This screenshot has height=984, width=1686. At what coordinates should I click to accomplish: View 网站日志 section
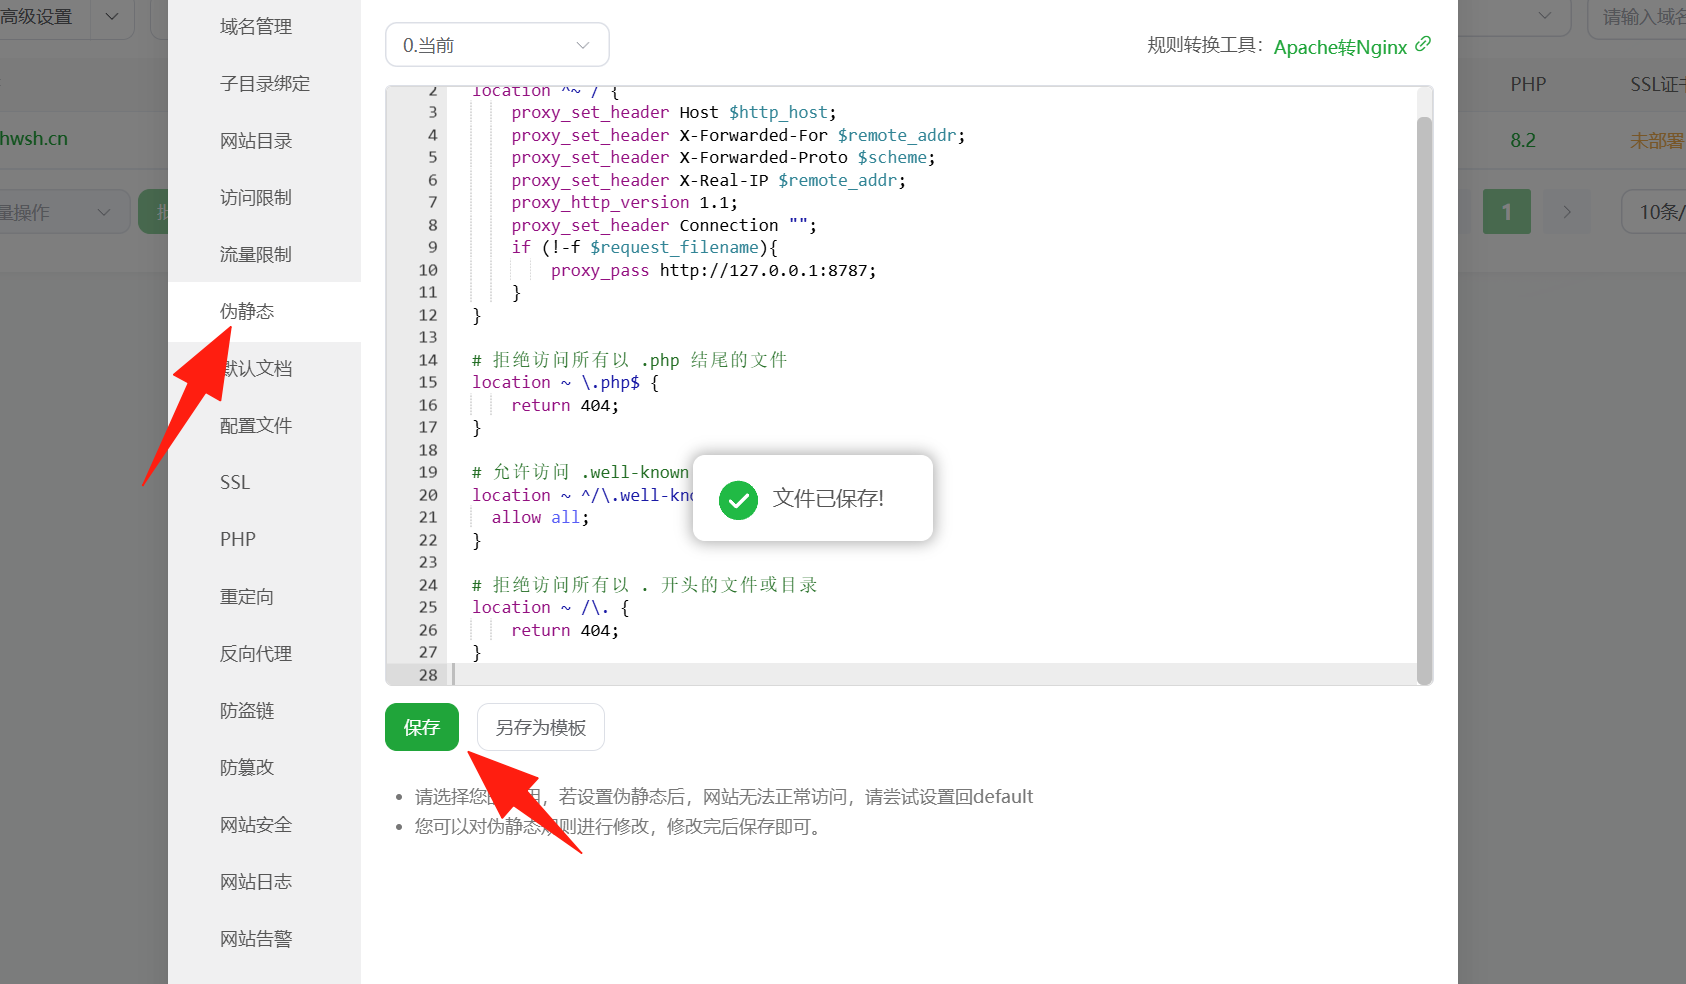[x=256, y=882]
